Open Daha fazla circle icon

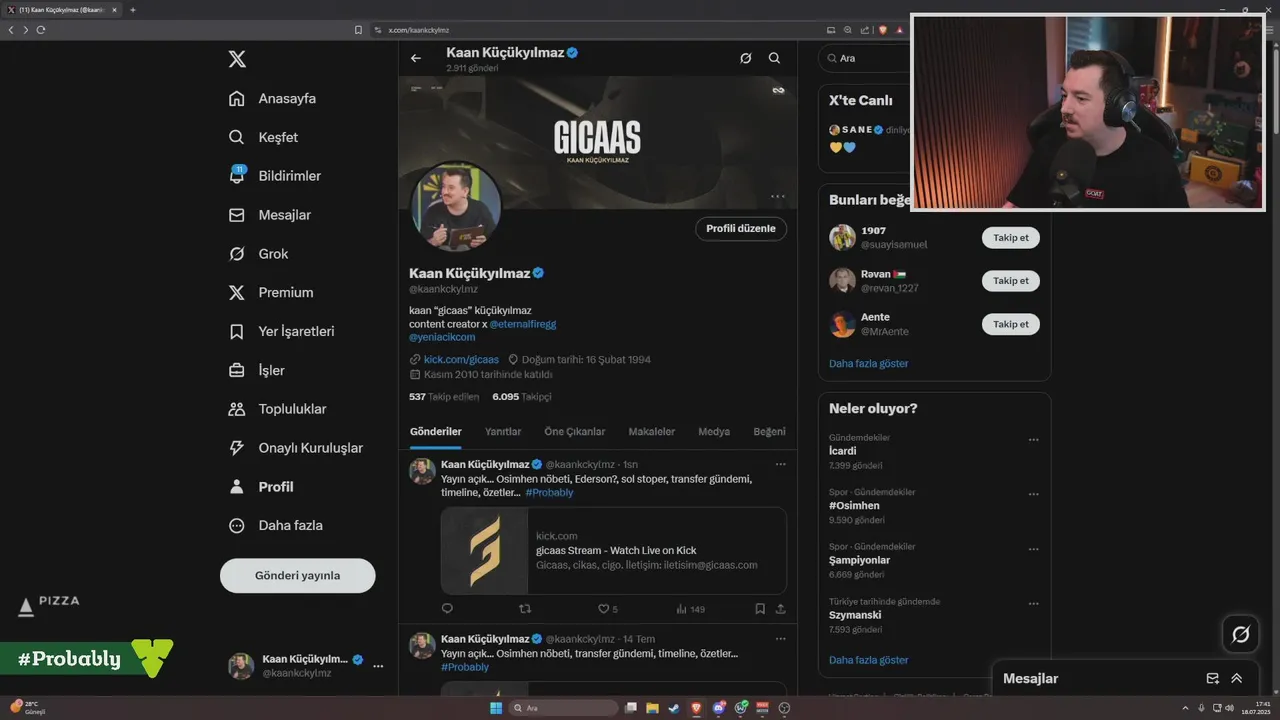(237, 525)
